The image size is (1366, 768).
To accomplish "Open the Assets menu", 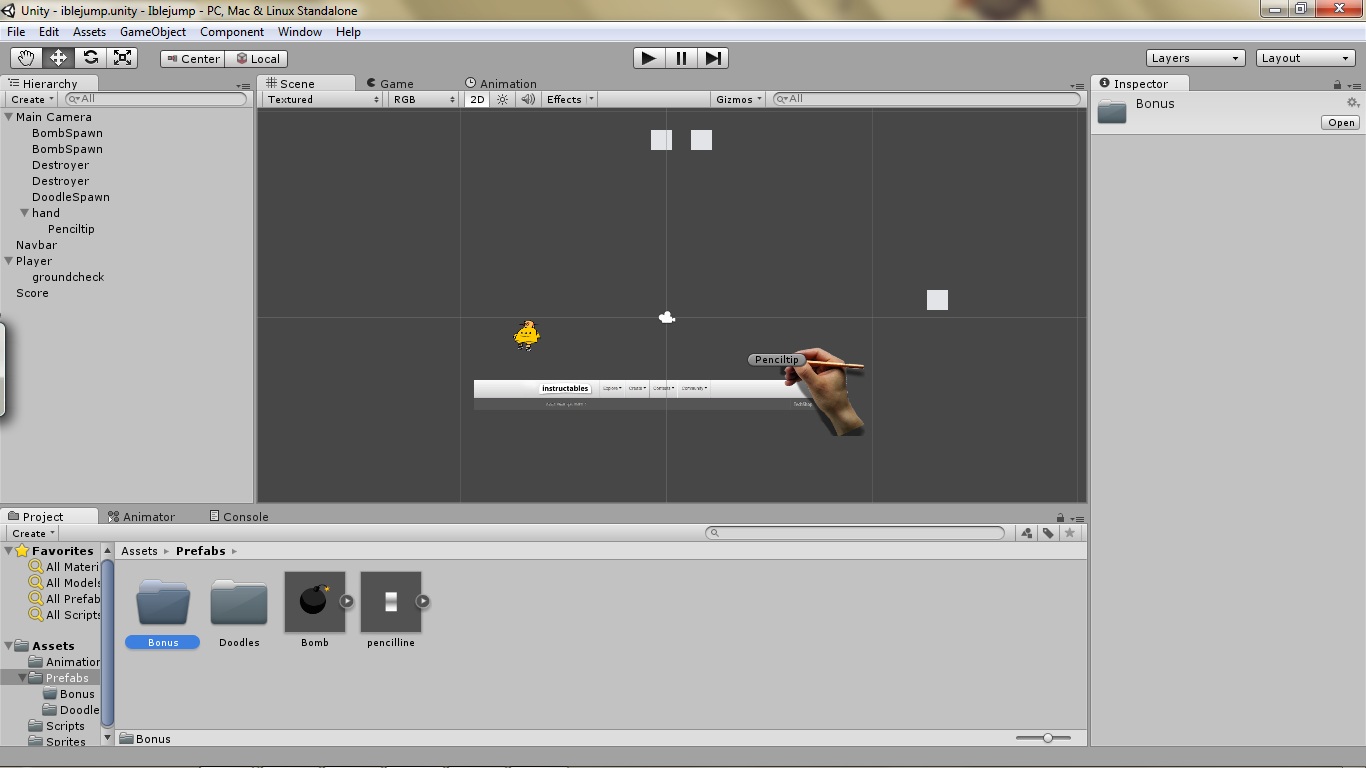I will tap(89, 32).
